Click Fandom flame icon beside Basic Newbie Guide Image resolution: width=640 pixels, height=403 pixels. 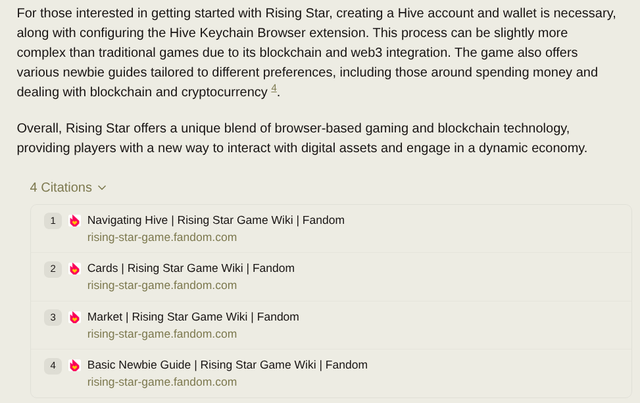point(74,365)
